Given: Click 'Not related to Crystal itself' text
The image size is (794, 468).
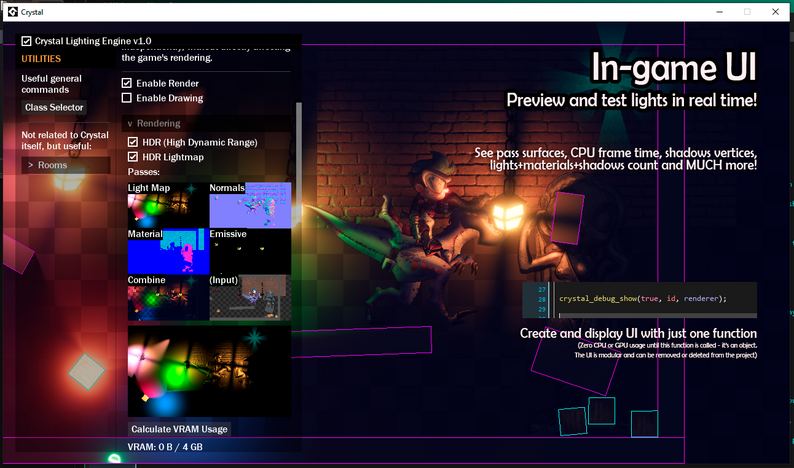Looking at the screenshot, I should click(x=65, y=140).
